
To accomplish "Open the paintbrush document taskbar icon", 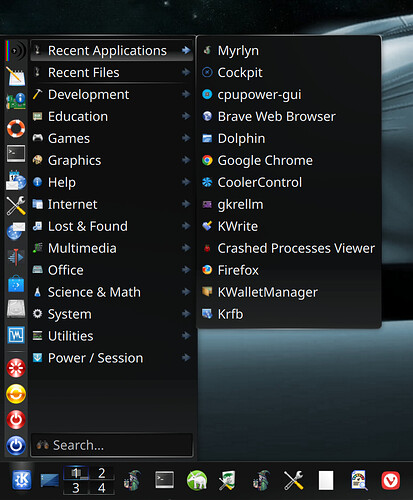I will 229,480.
